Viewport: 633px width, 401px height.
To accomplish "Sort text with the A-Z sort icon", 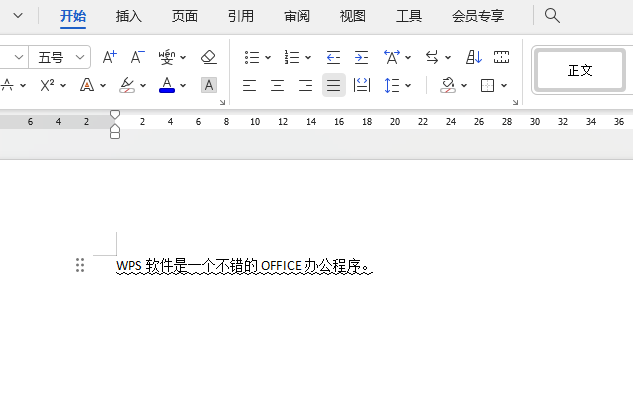I will coord(474,57).
